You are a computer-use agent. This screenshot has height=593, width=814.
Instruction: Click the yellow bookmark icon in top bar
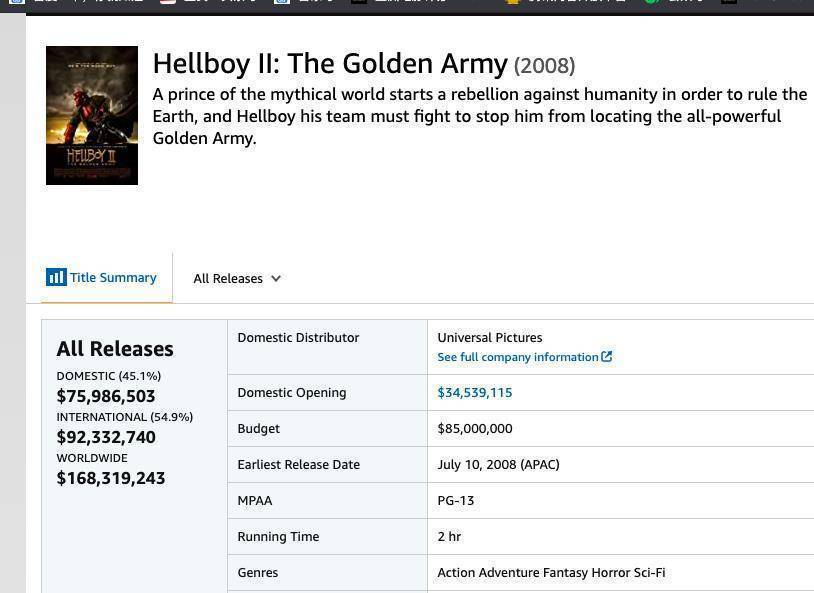click(512, 2)
